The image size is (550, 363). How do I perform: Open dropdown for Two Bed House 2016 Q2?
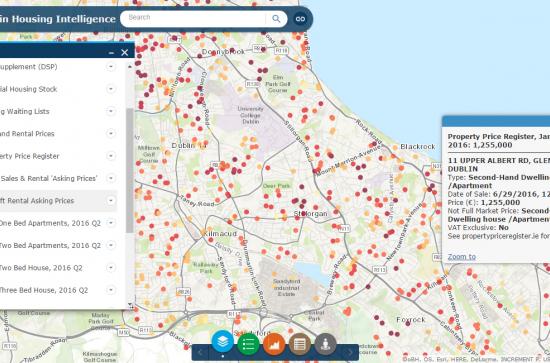(x=111, y=268)
